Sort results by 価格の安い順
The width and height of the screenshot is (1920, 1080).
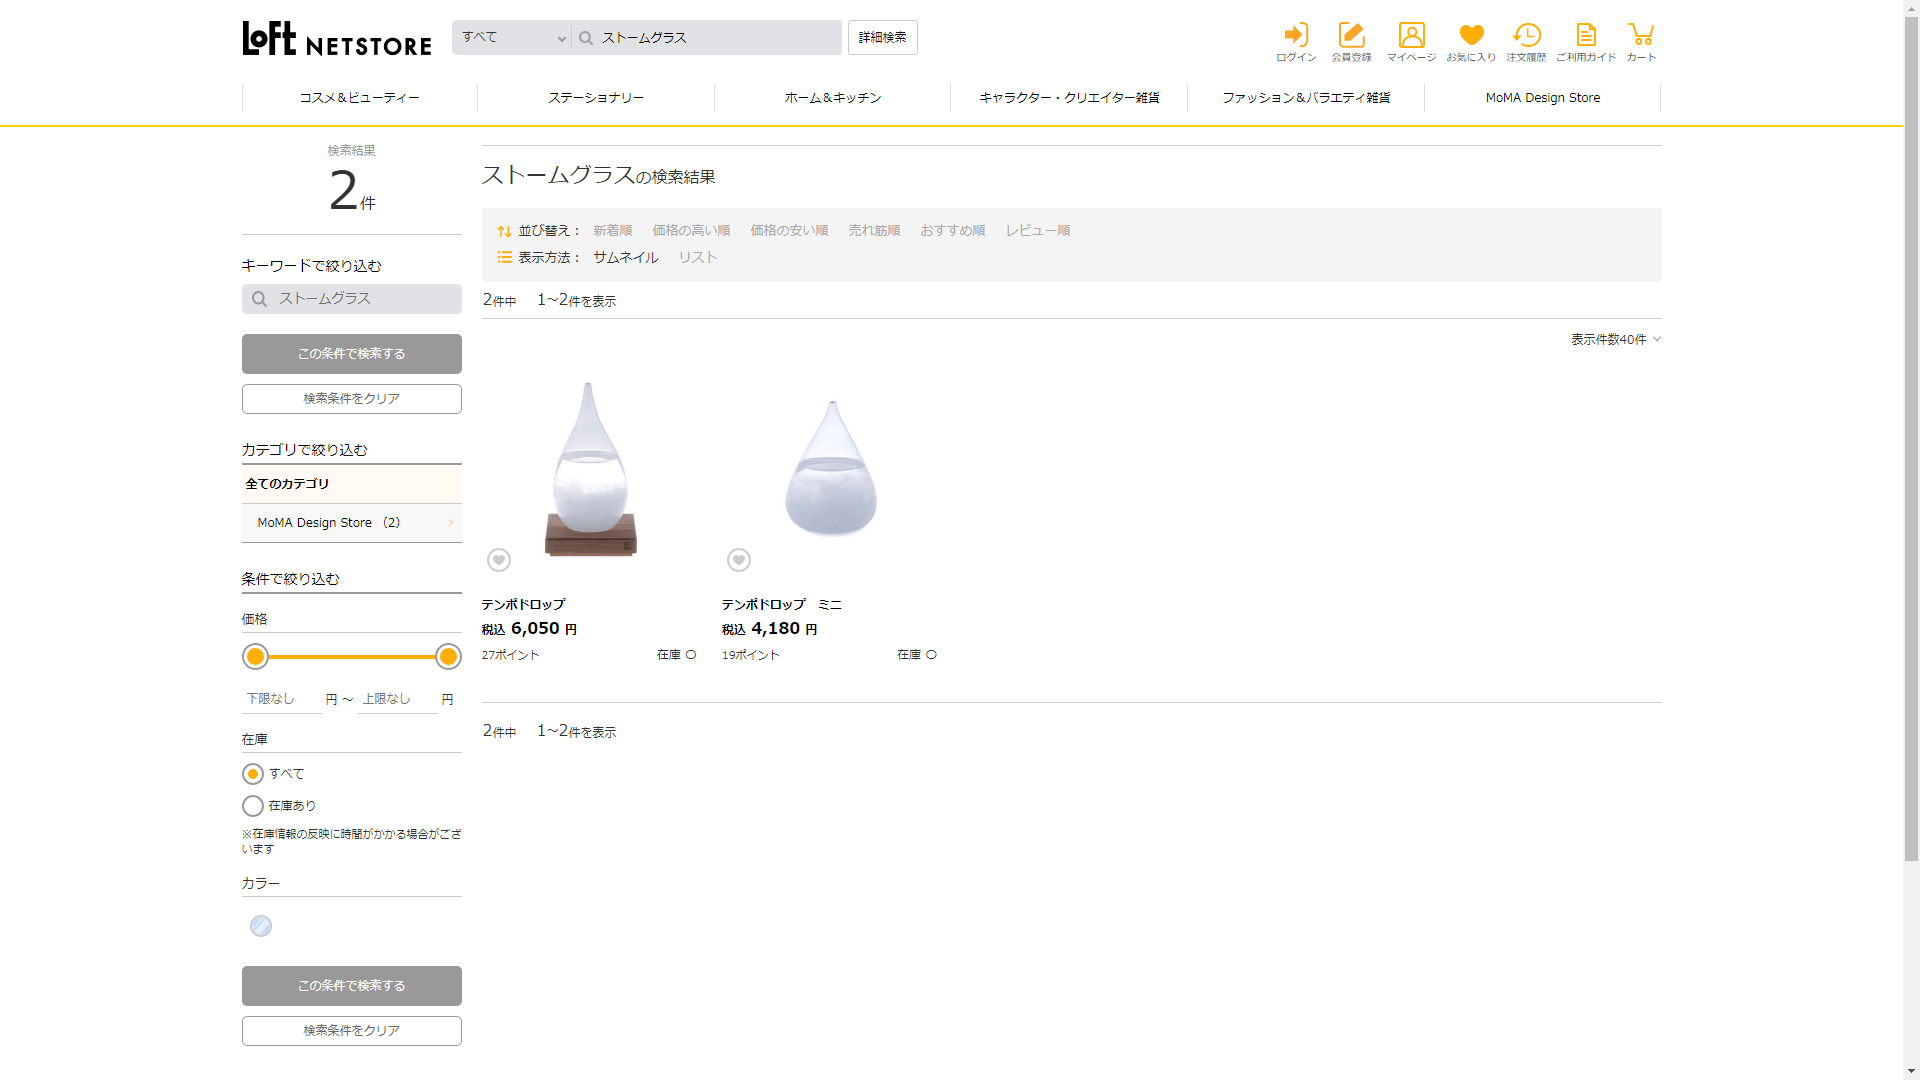(x=789, y=231)
